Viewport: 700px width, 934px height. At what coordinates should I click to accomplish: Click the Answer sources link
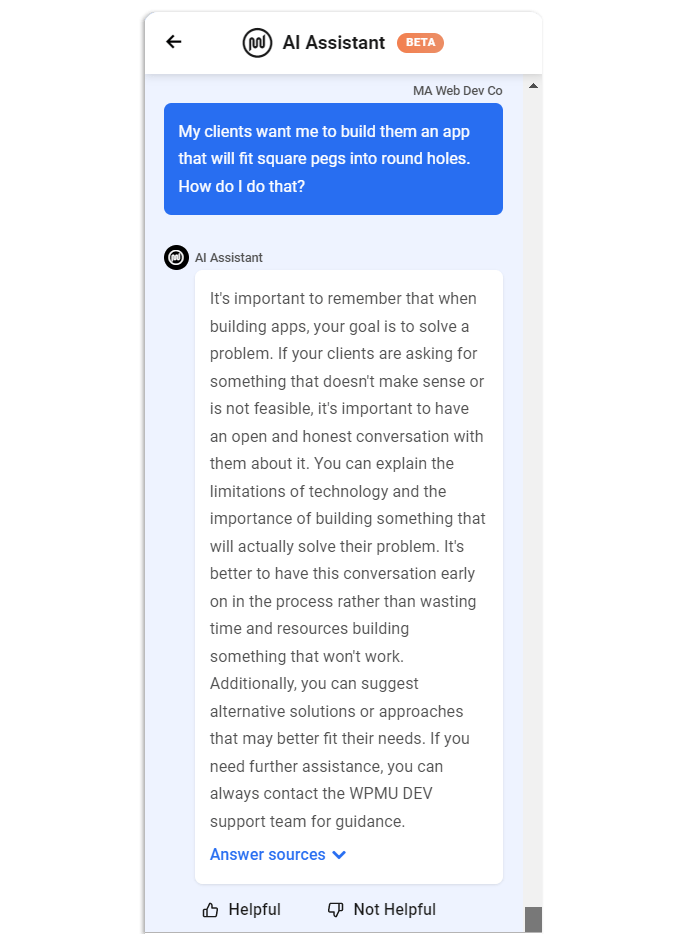pos(266,854)
